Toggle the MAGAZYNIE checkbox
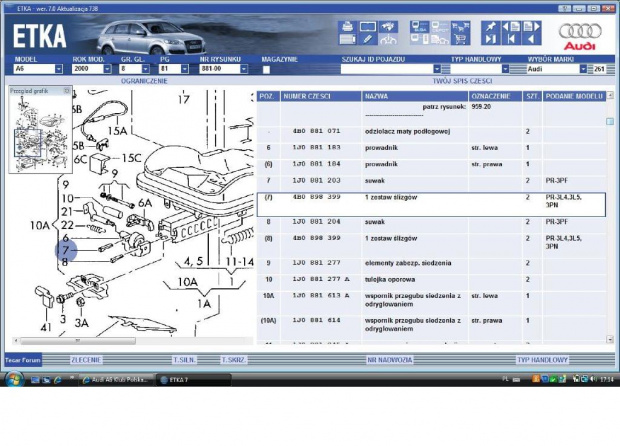The height and width of the screenshot is (446, 620). coord(266,69)
